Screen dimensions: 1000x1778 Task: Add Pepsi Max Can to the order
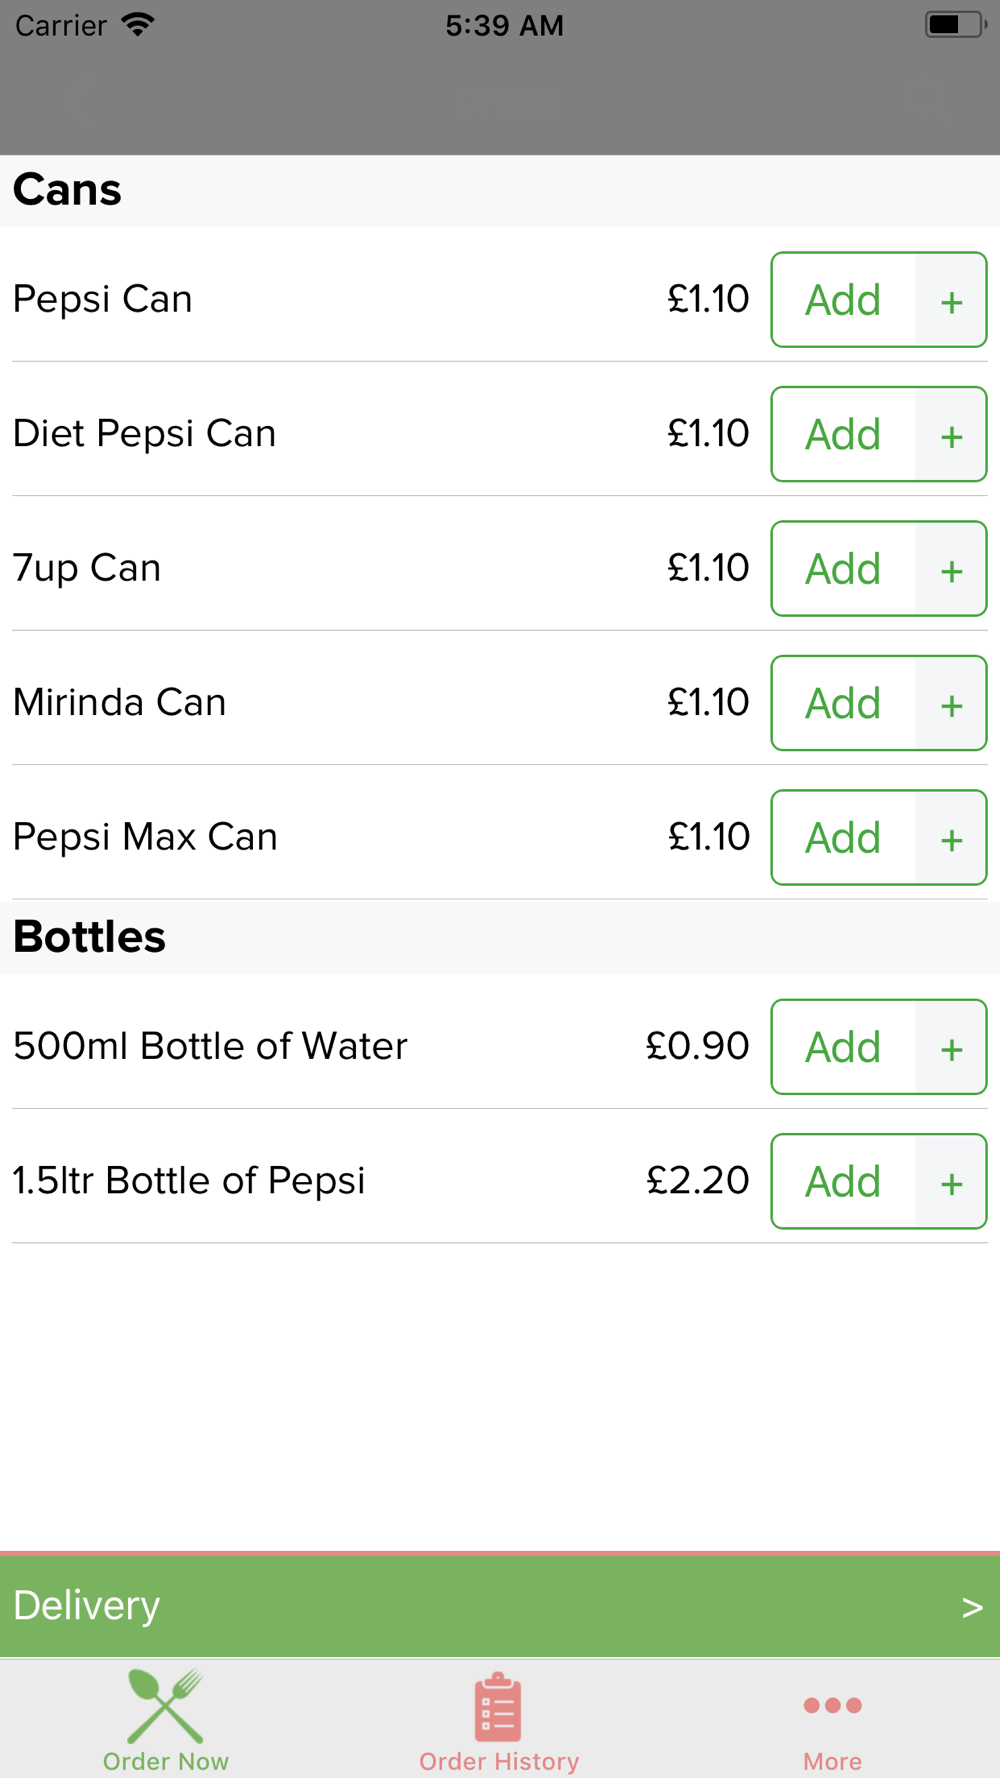coord(843,838)
